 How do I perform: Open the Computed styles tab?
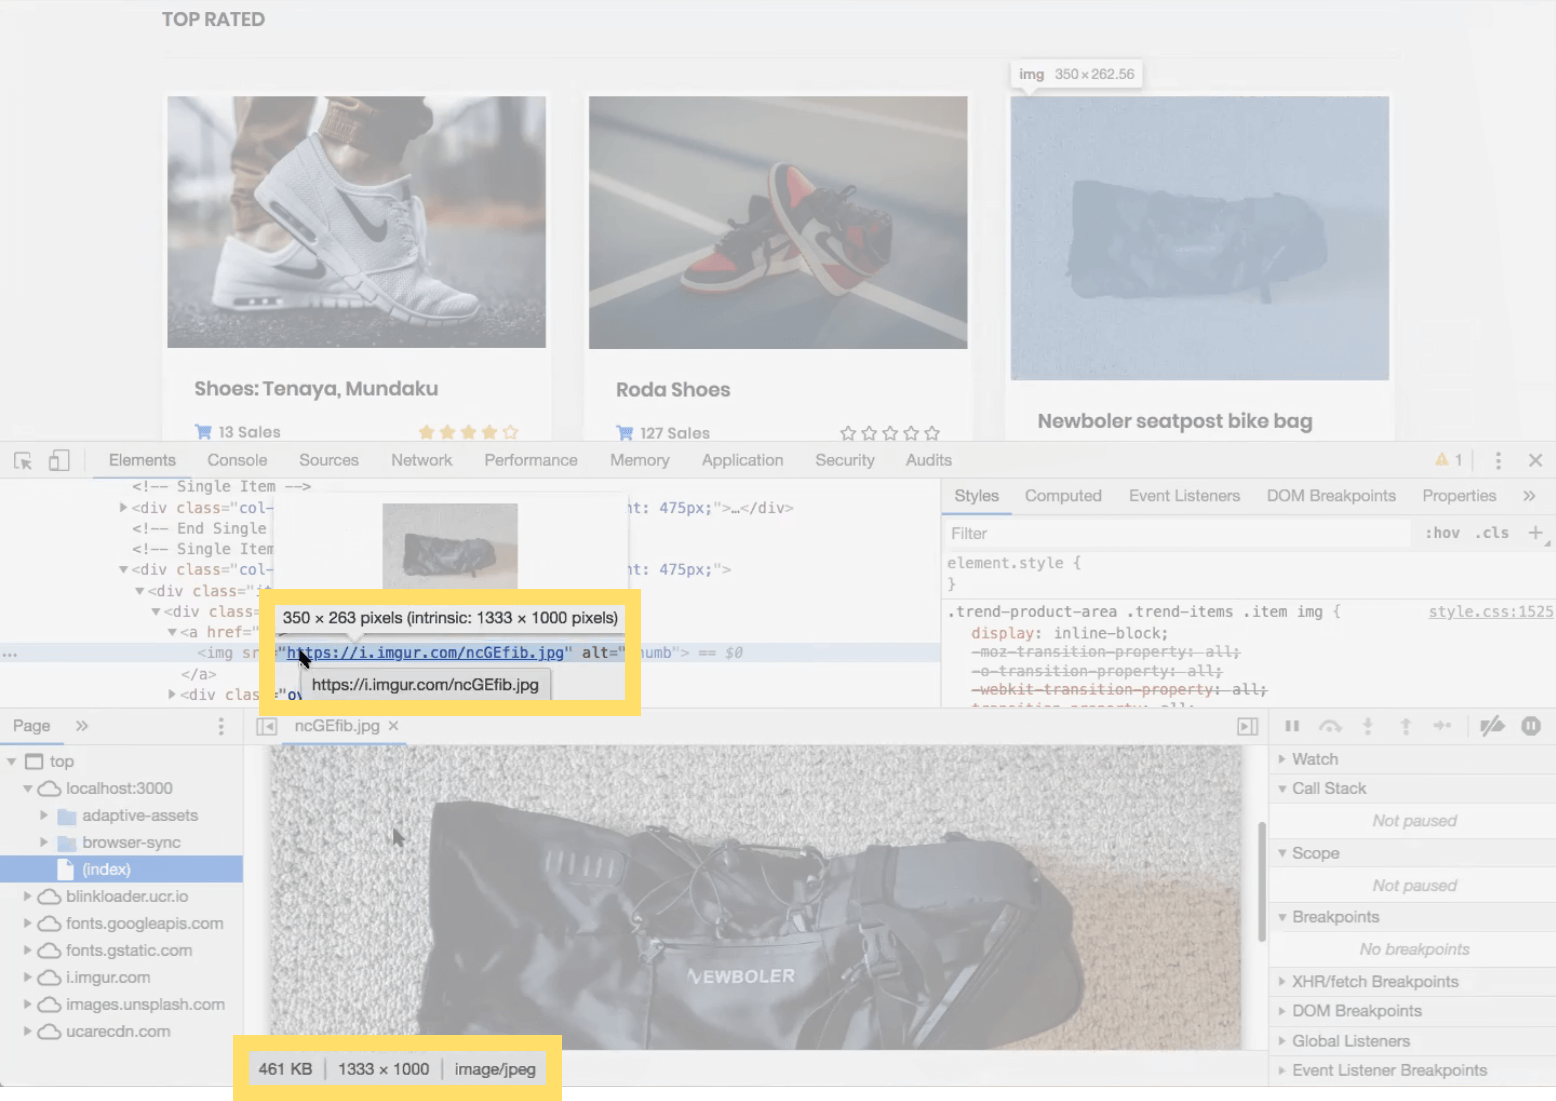pos(1063,495)
